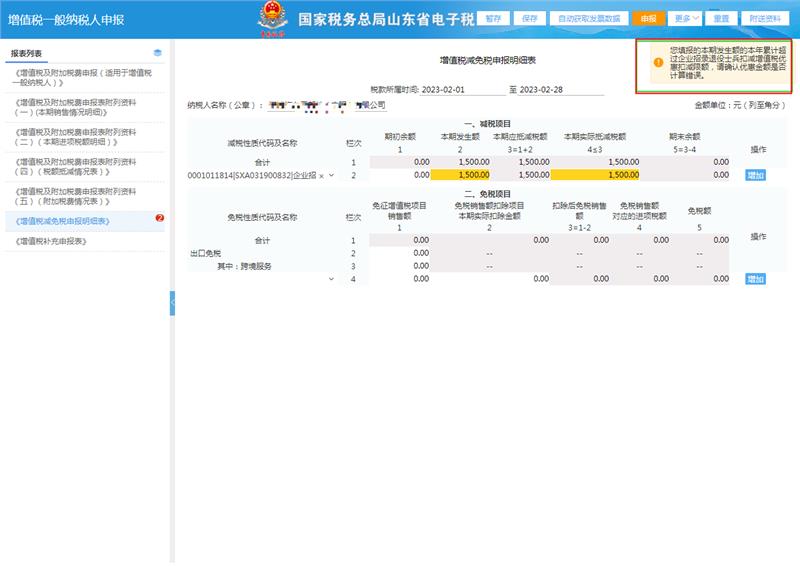Click the highlighted 本期发生额 field with 1,500.00

(460, 175)
